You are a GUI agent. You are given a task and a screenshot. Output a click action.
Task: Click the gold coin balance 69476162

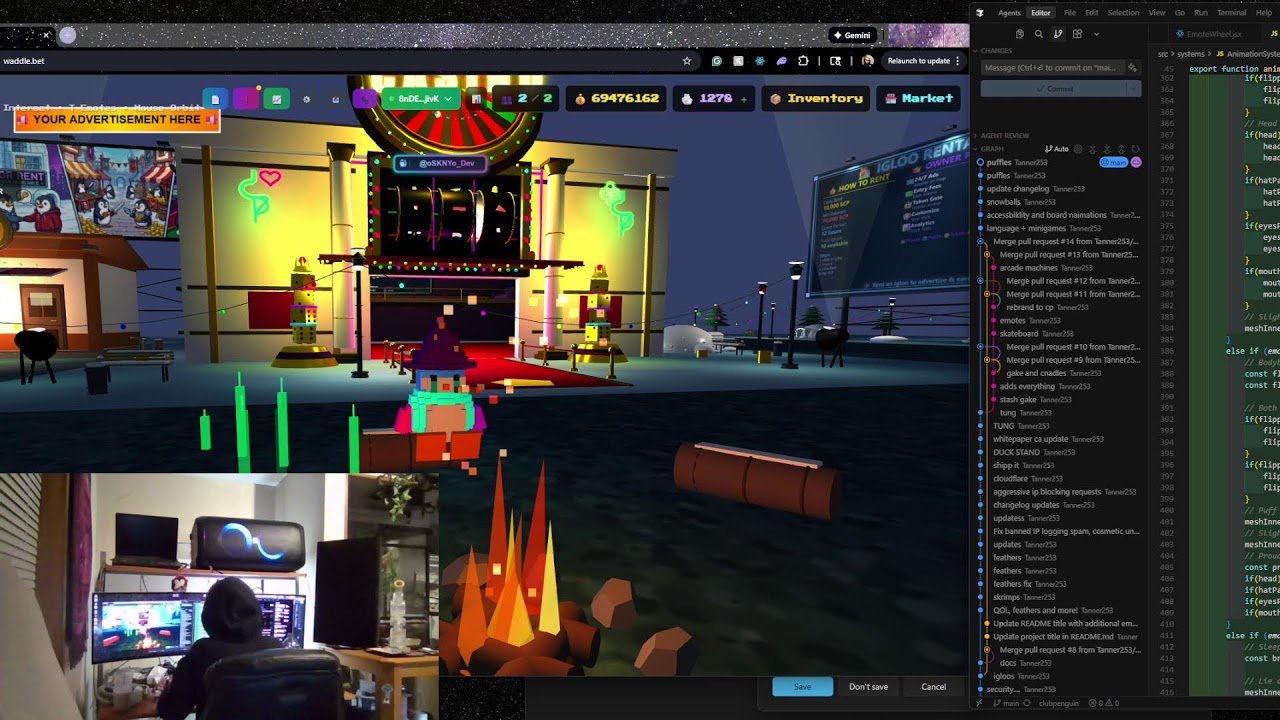(x=617, y=98)
